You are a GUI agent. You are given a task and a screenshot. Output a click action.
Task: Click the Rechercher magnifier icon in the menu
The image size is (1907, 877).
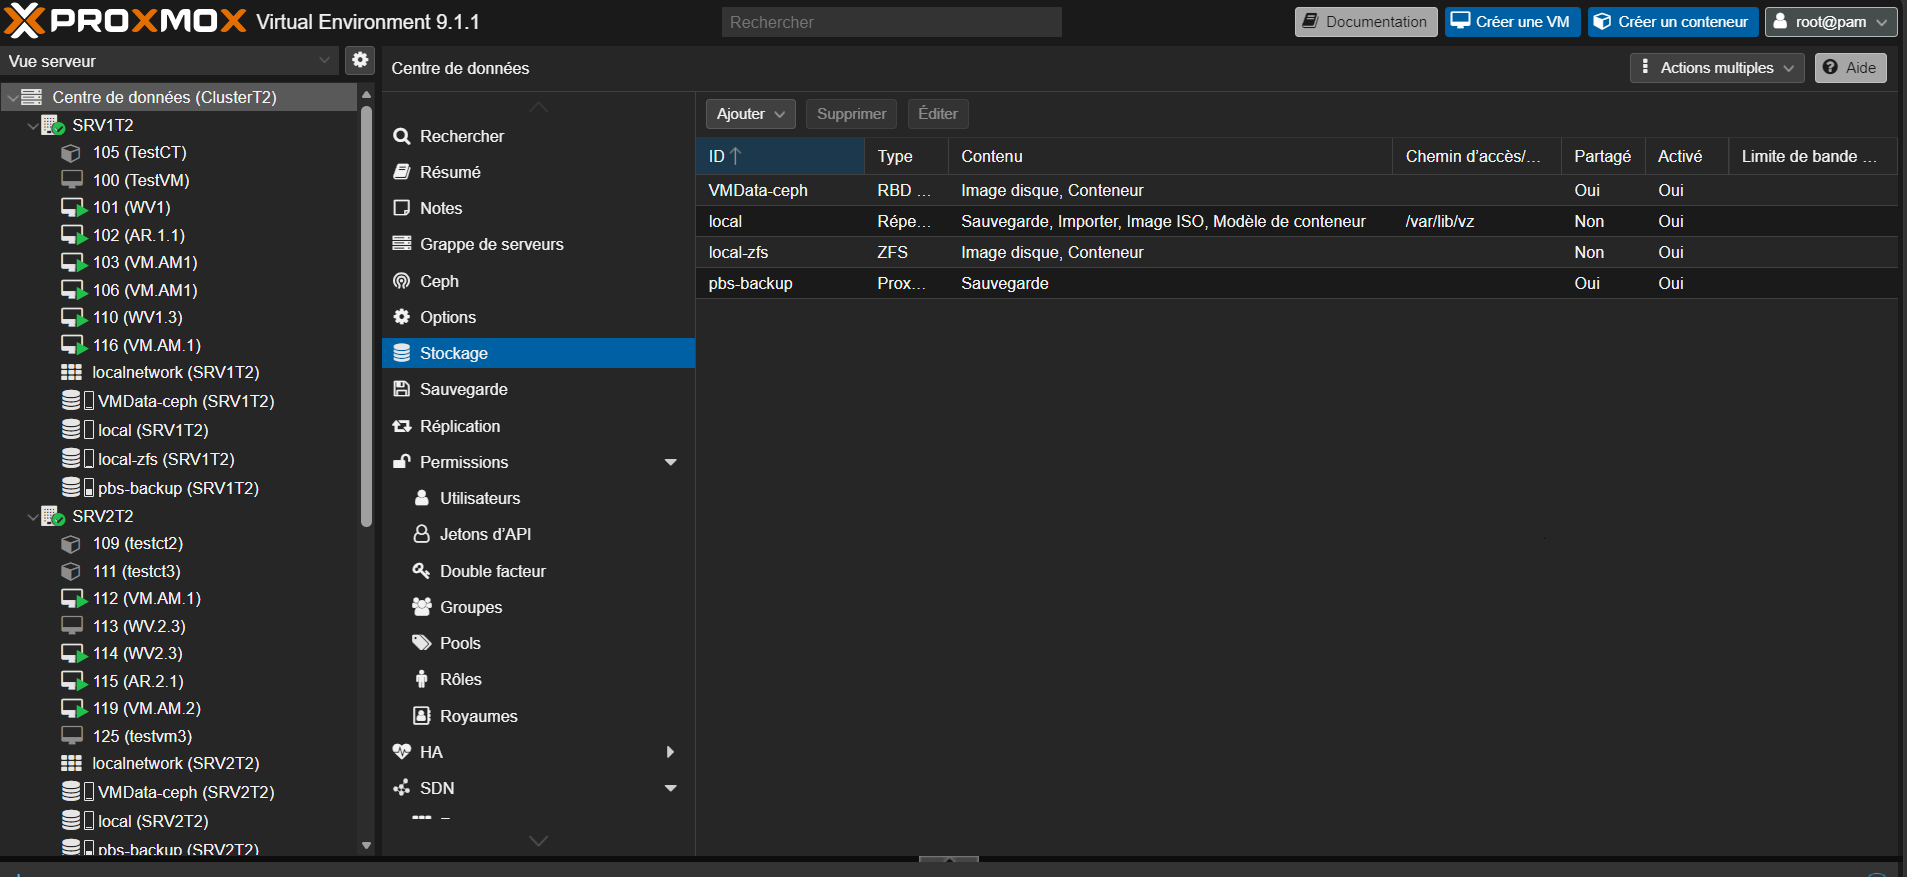[x=402, y=136]
